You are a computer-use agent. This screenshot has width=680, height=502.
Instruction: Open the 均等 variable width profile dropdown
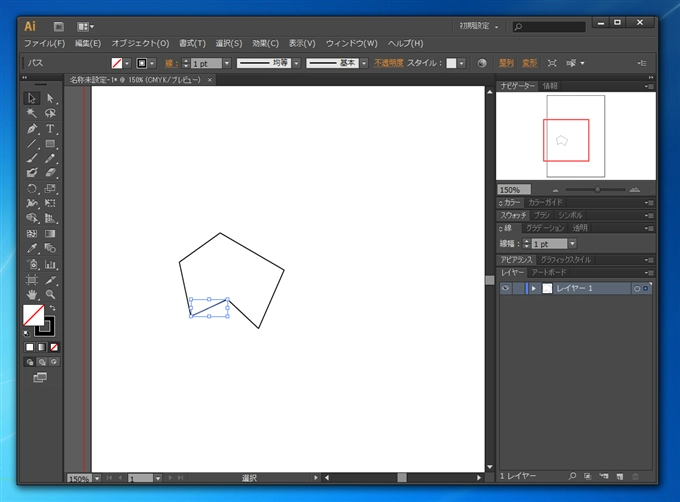tap(296, 63)
